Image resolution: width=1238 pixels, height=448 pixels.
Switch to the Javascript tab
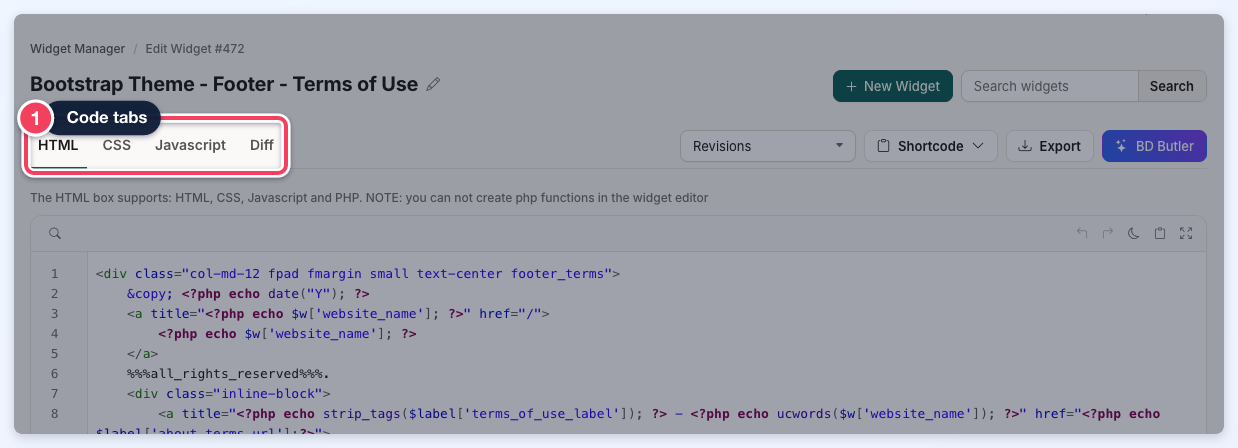coord(190,145)
